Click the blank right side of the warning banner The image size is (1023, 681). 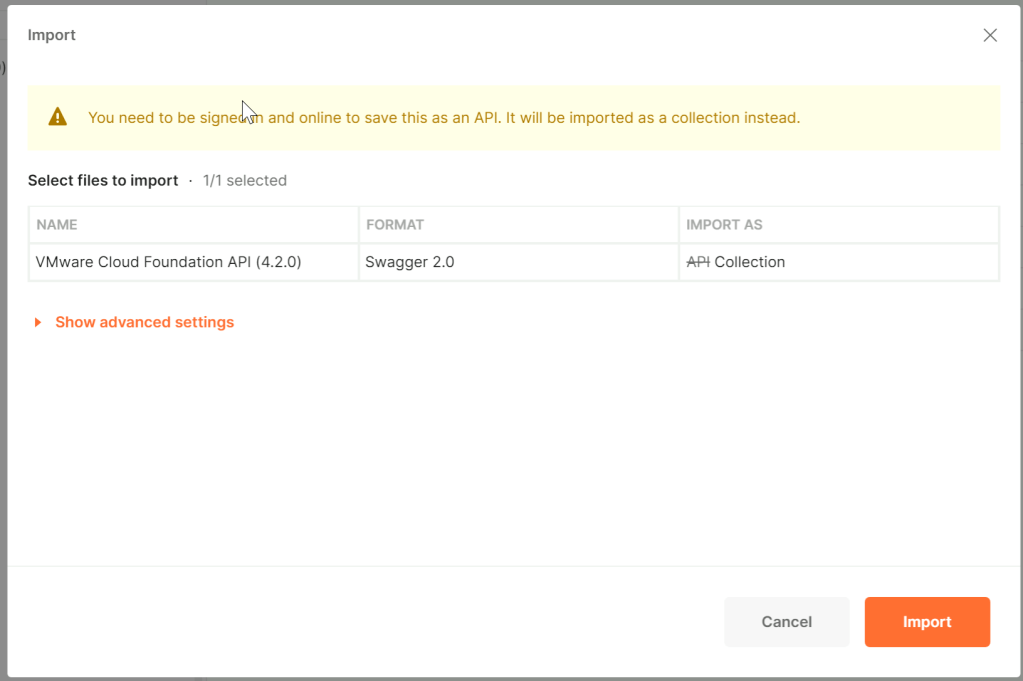(900, 118)
